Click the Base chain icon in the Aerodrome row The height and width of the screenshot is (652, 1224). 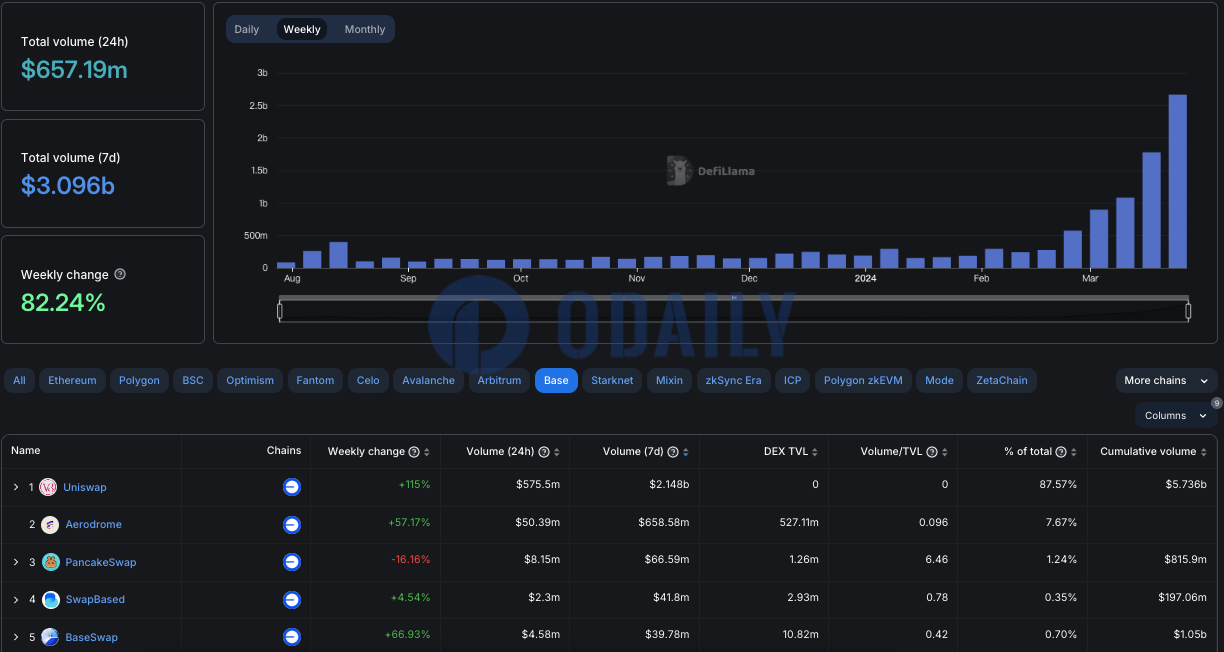click(292, 524)
